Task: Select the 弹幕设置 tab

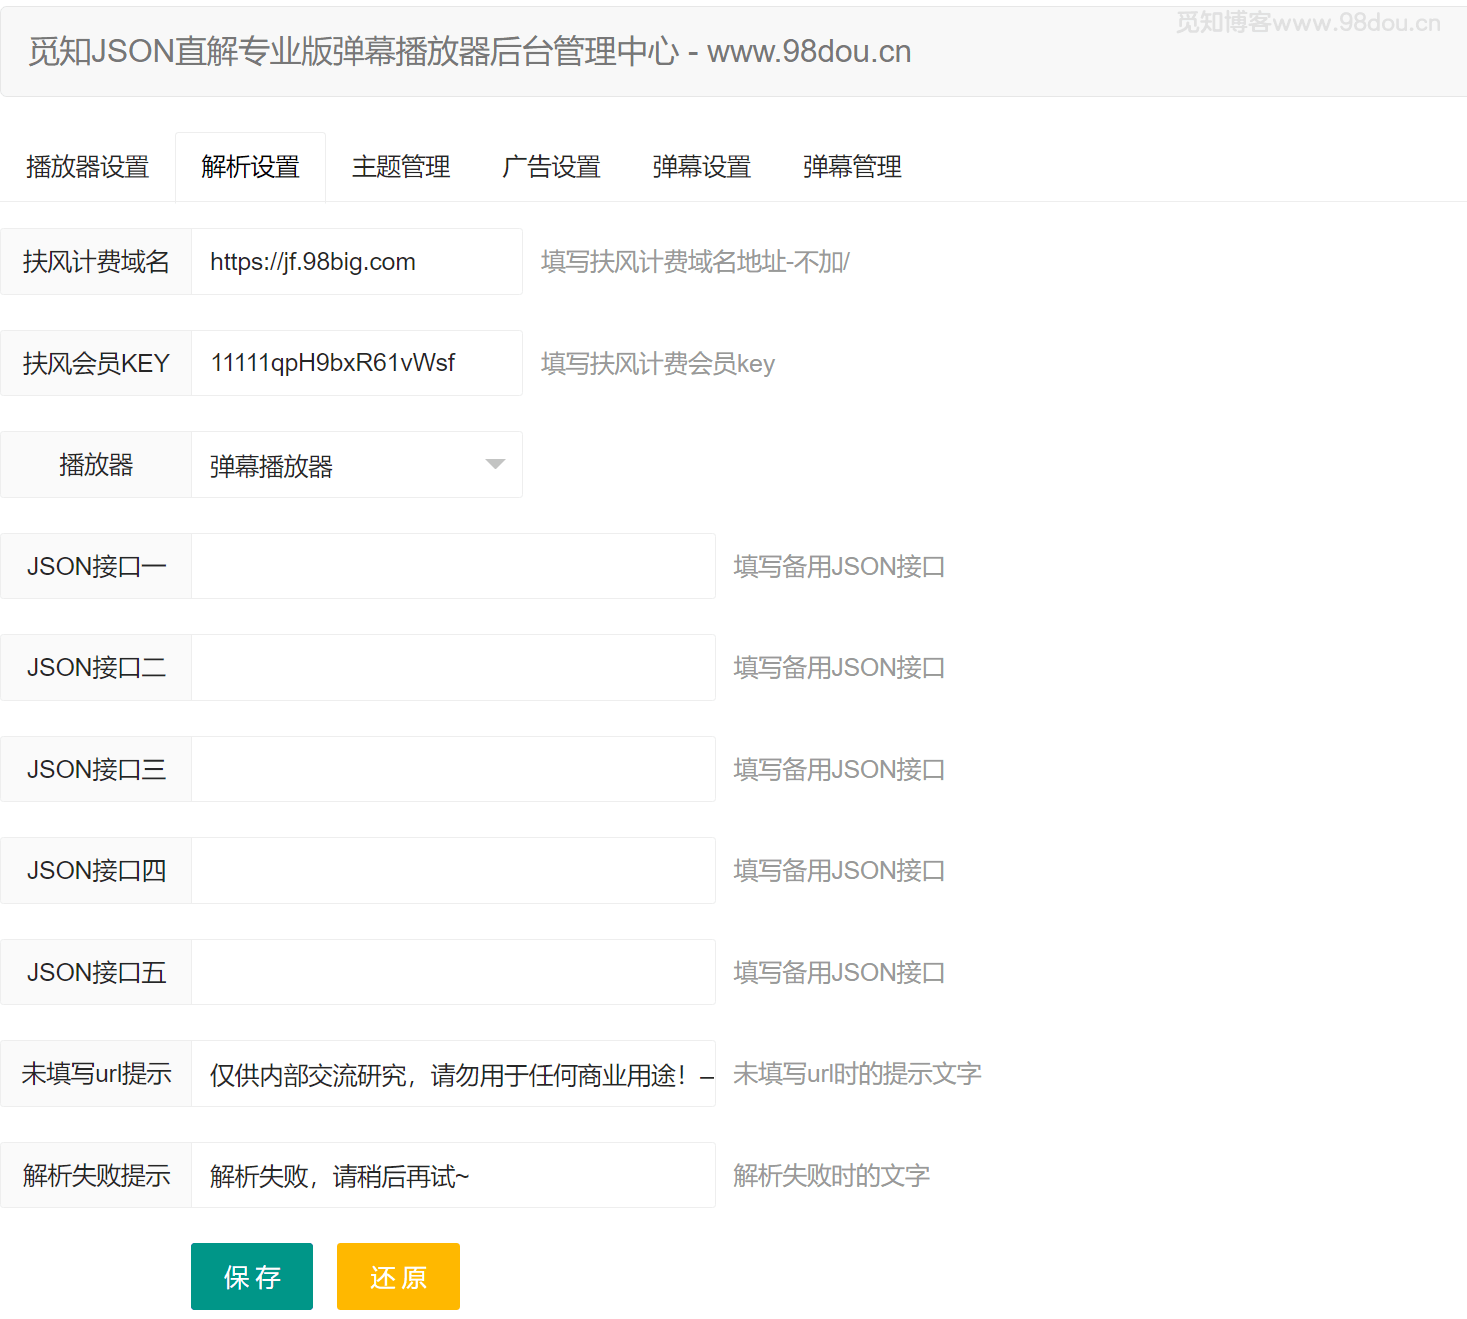Action: [x=701, y=167]
